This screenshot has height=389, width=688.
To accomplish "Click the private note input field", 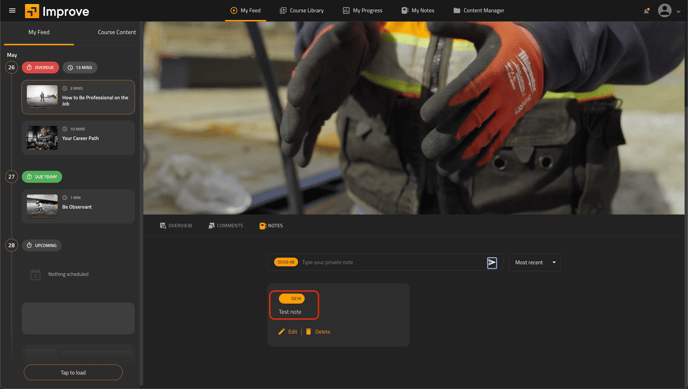I will pyautogui.click(x=391, y=262).
